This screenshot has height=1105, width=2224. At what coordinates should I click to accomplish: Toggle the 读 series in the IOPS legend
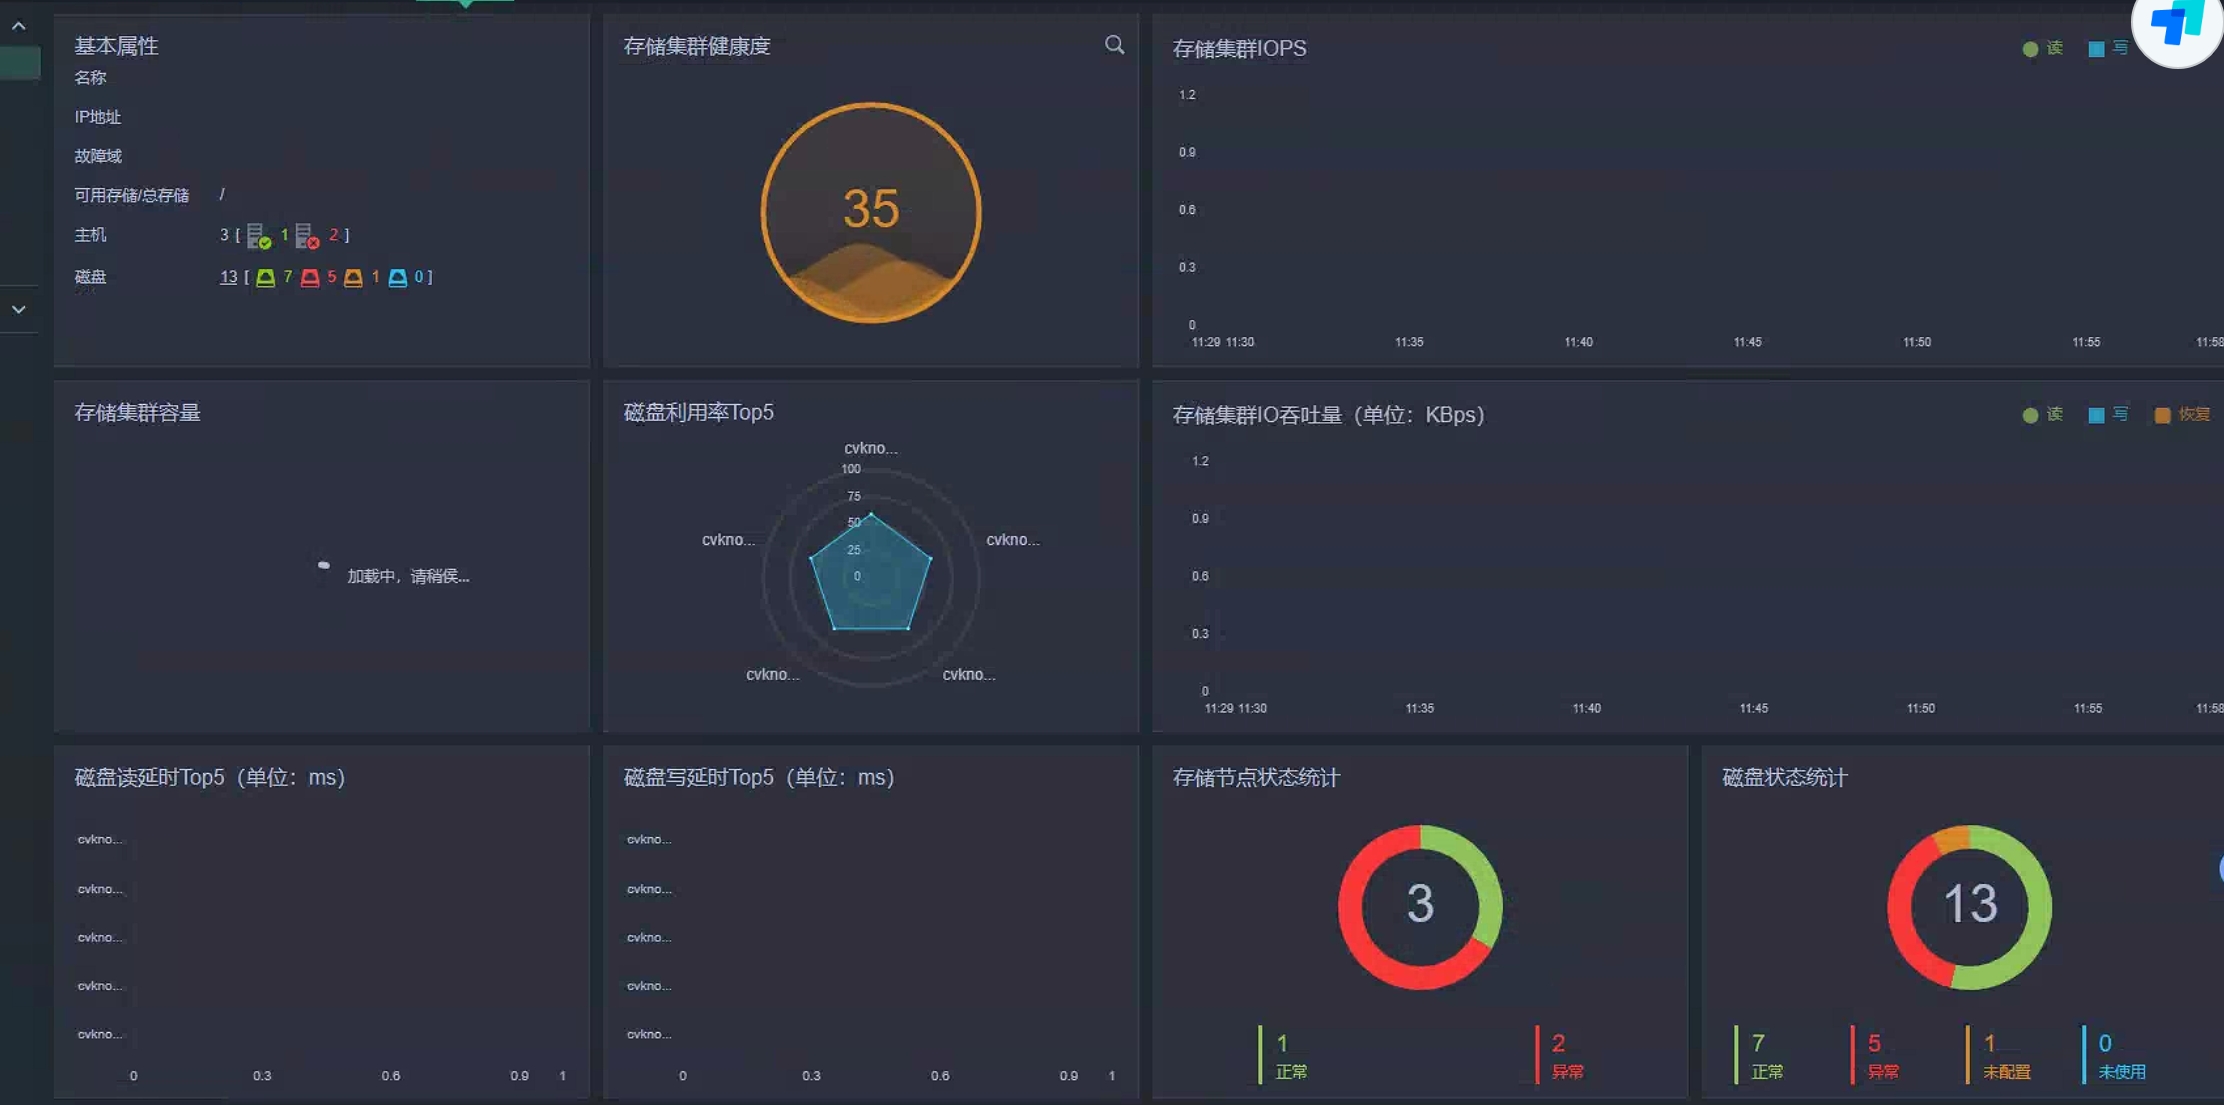(2042, 48)
